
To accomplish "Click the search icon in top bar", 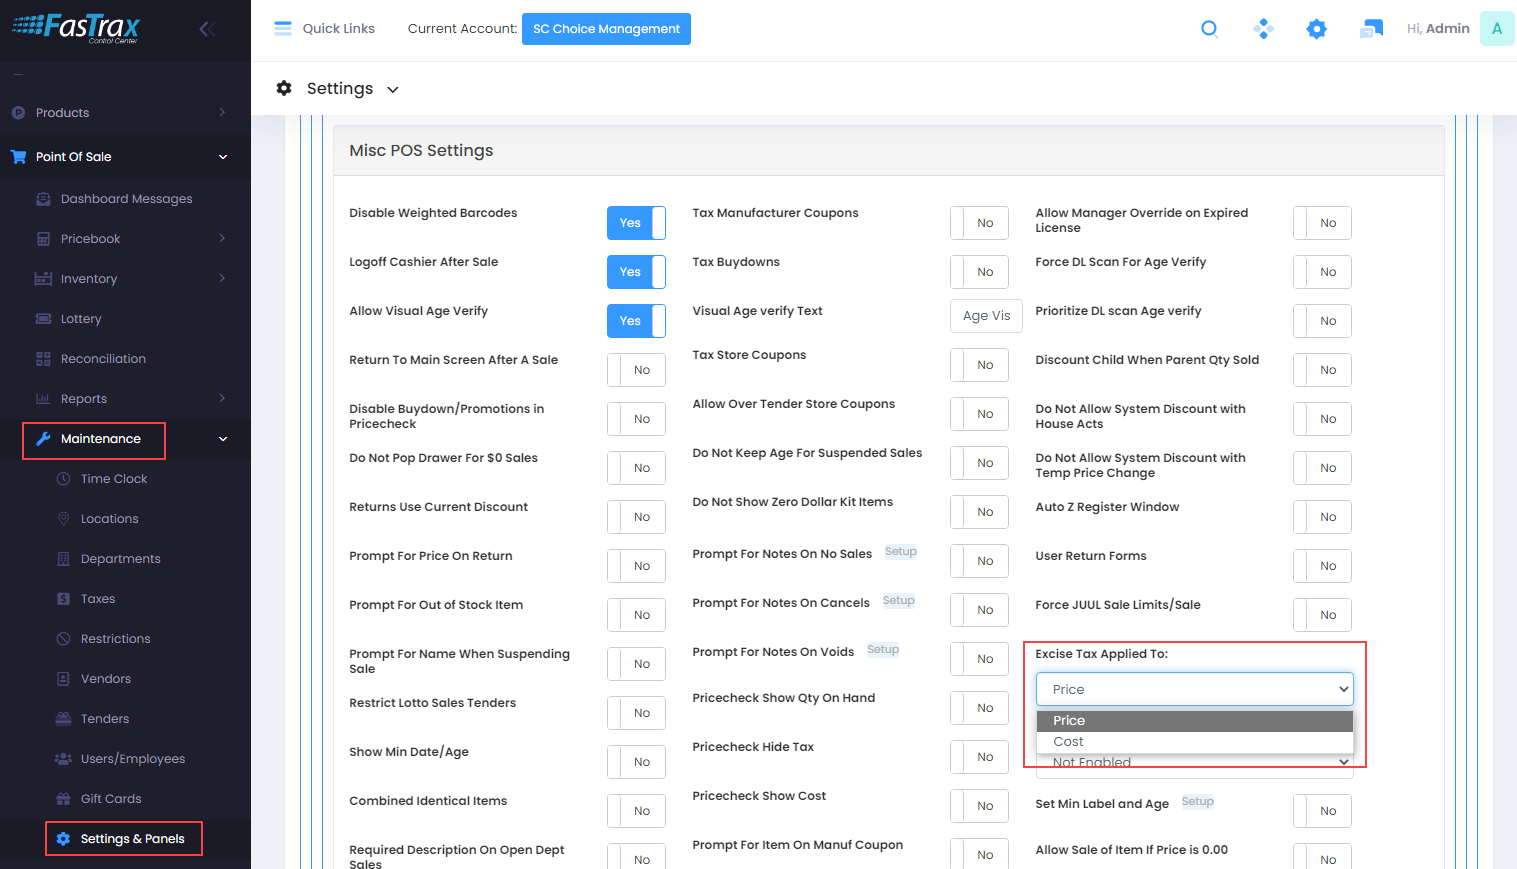I will tap(1209, 29).
